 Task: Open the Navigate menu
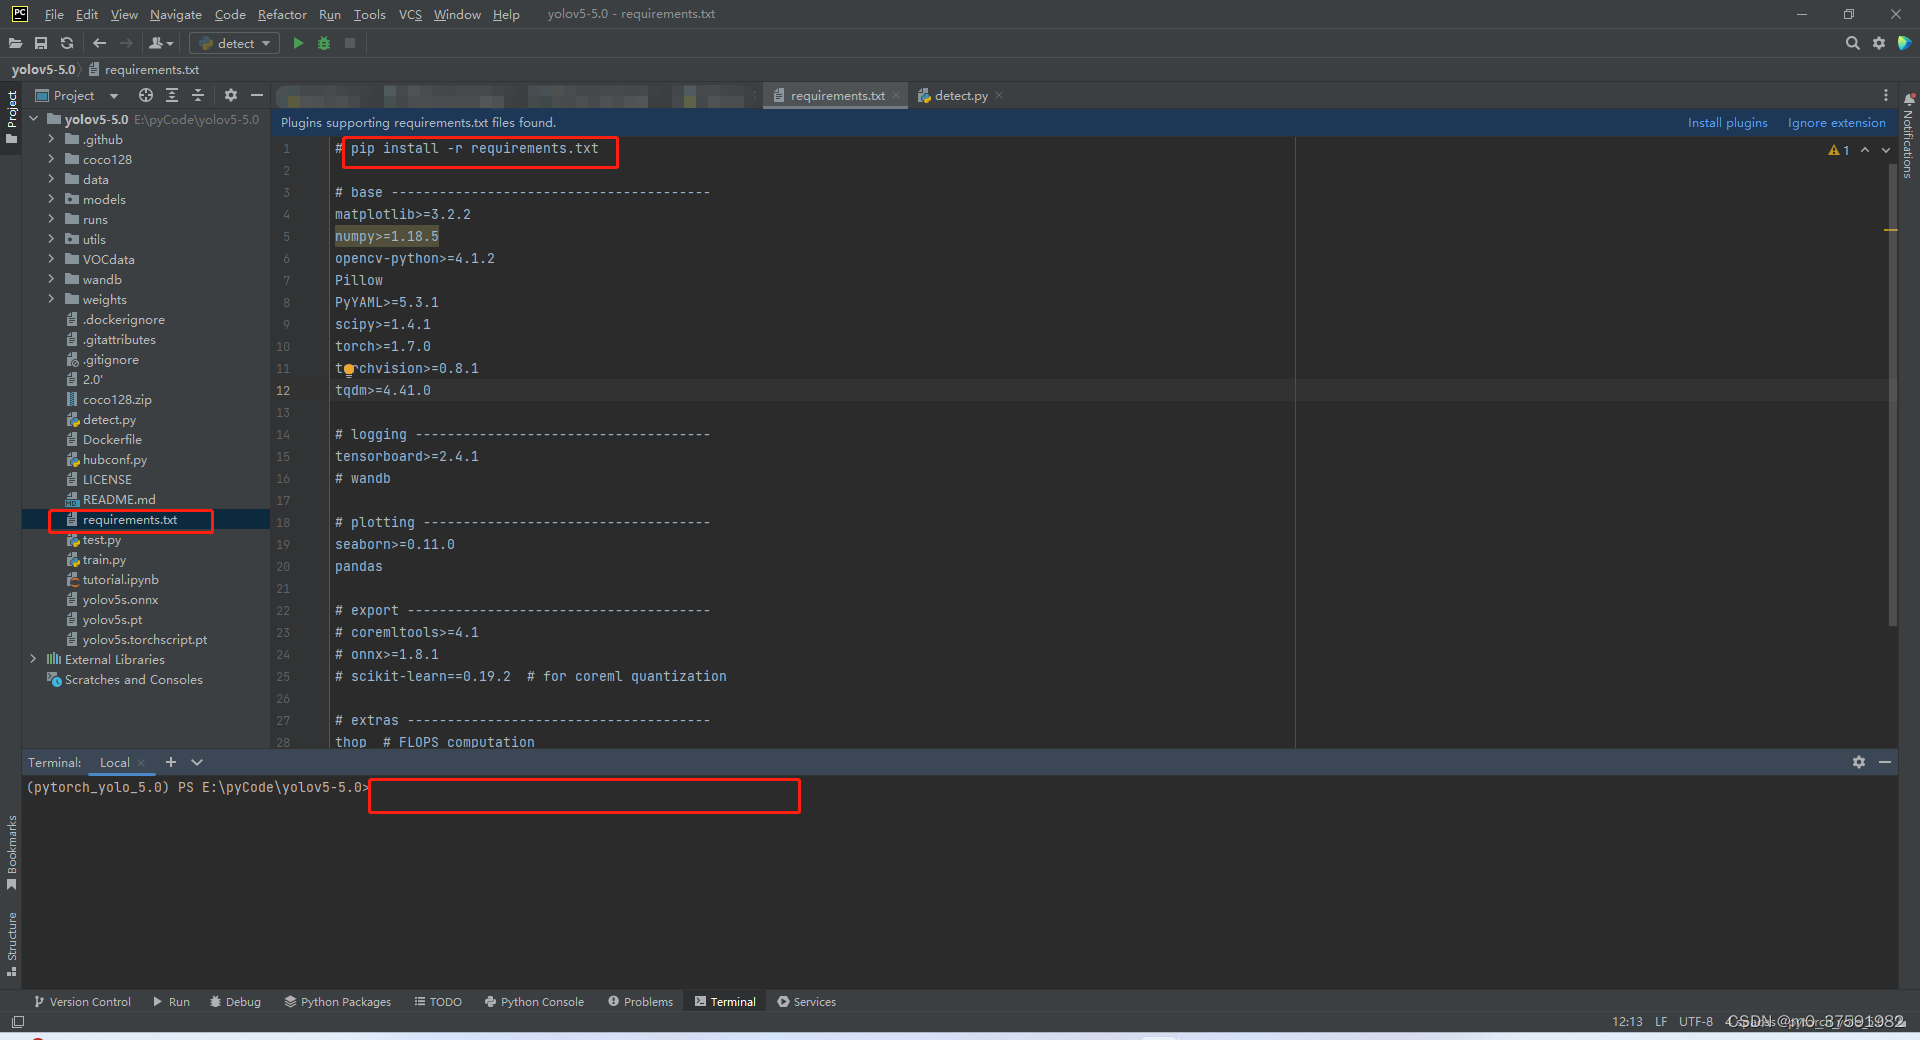coord(176,14)
